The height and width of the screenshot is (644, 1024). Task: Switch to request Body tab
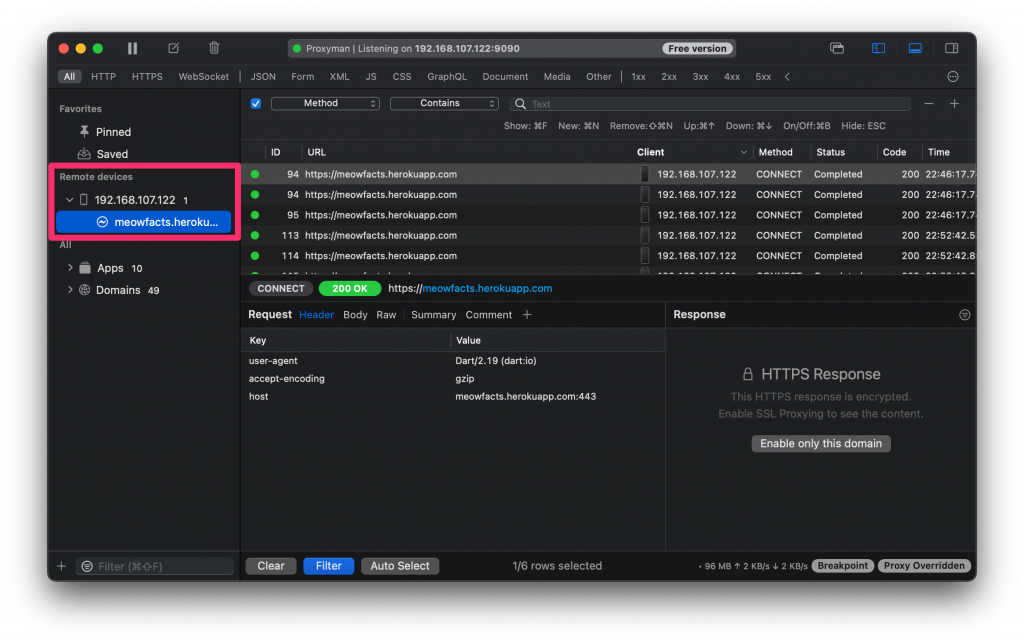coord(355,315)
